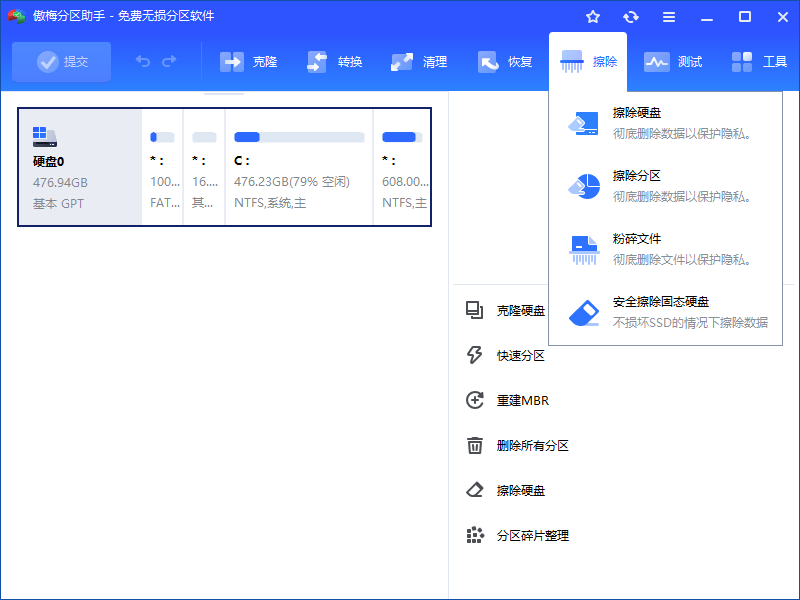Image resolution: width=800 pixels, height=600 pixels.
Task: Switch to the 擦除 ribbon tab
Action: point(586,61)
